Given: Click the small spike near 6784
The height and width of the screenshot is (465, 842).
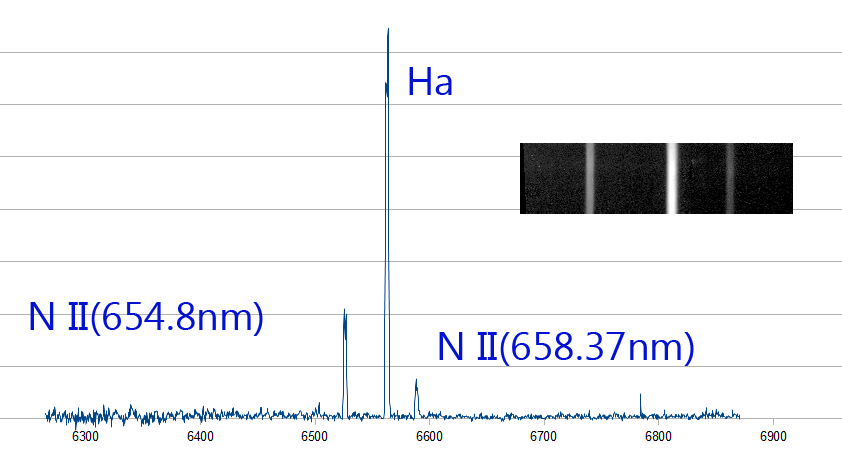Looking at the screenshot, I should [640, 406].
